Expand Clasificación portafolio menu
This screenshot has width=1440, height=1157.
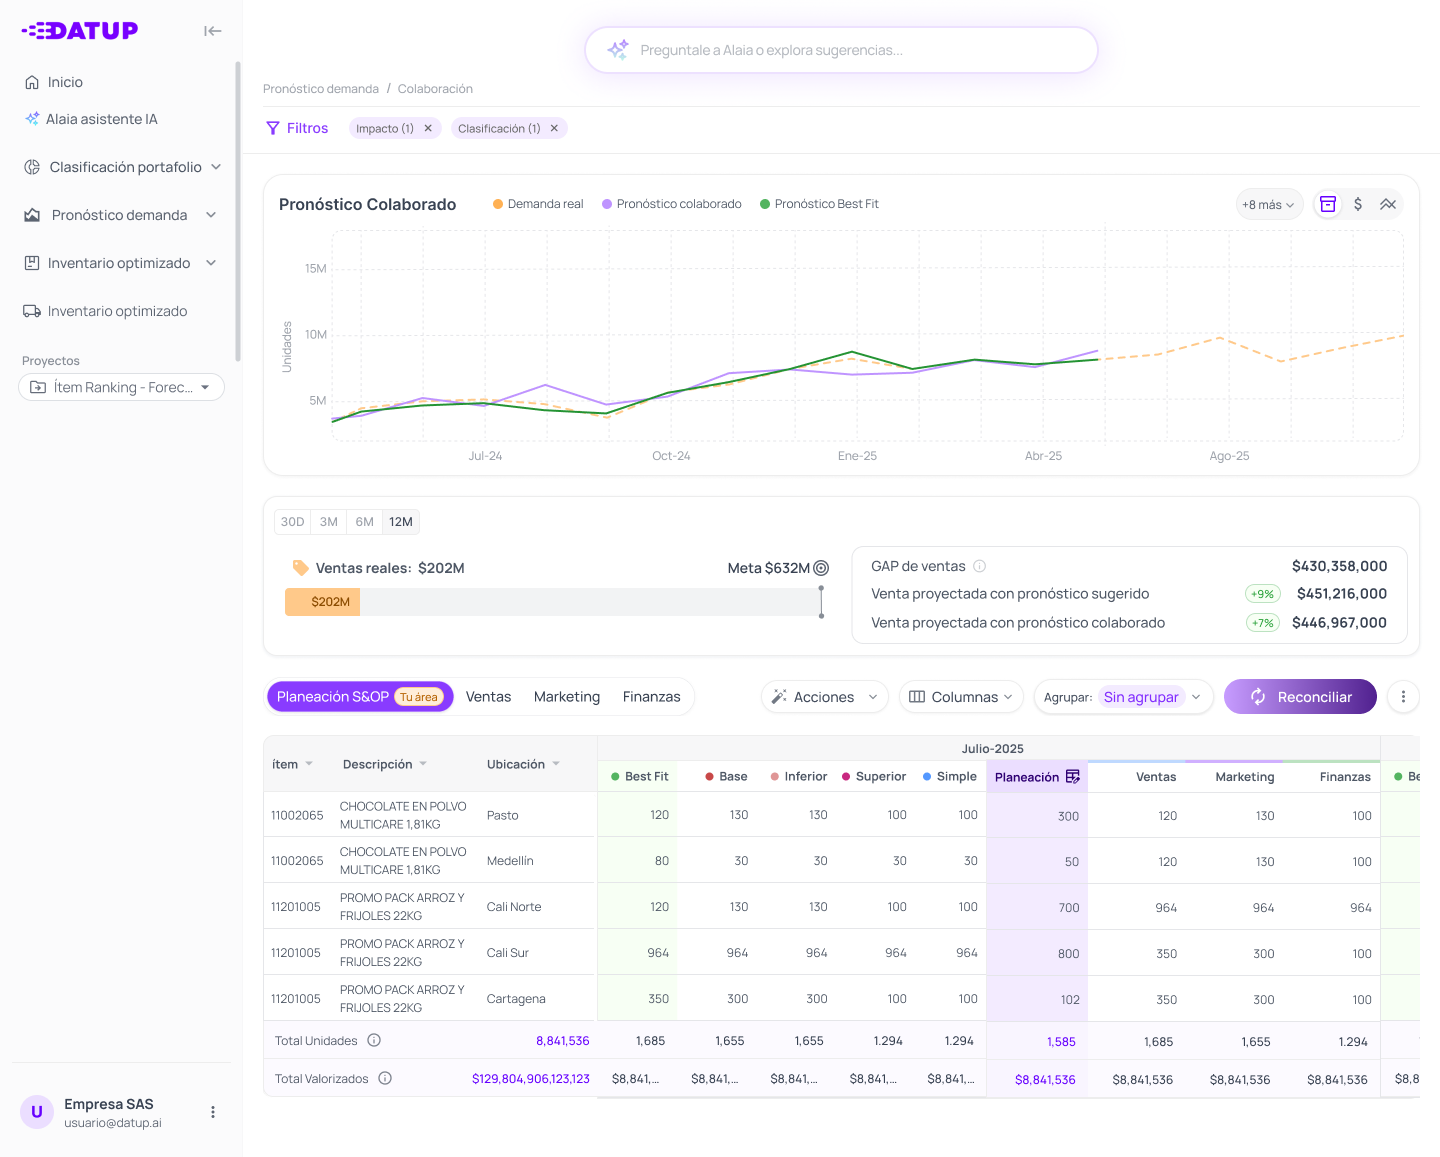pyautogui.click(x=122, y=167)
